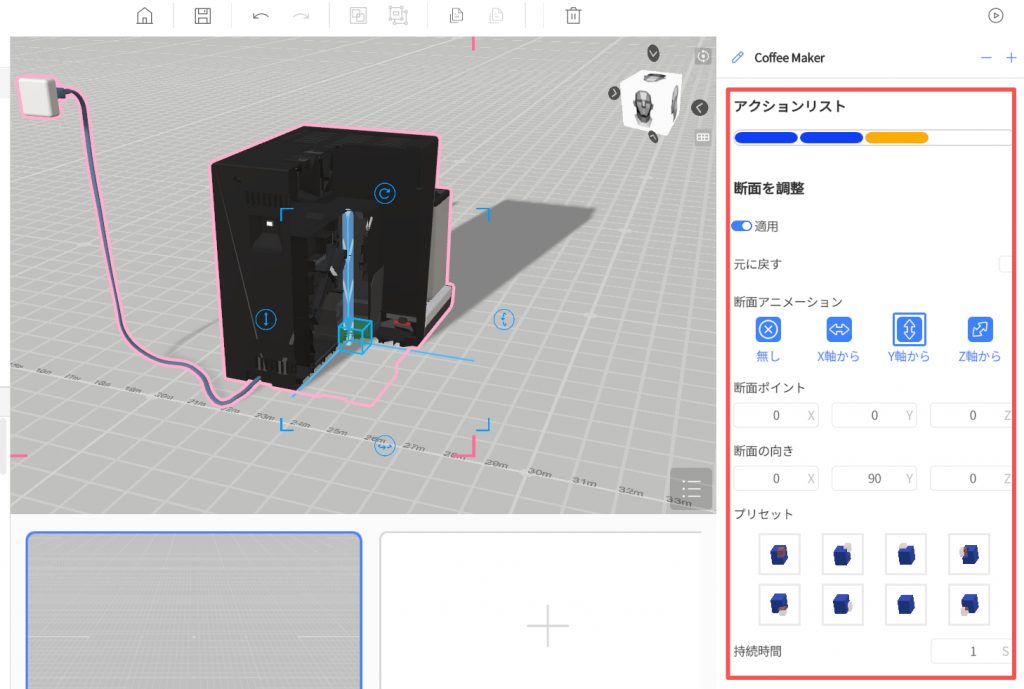Toggle the 適用 switch off
The image size is (1024, 689).
(742, 227)
